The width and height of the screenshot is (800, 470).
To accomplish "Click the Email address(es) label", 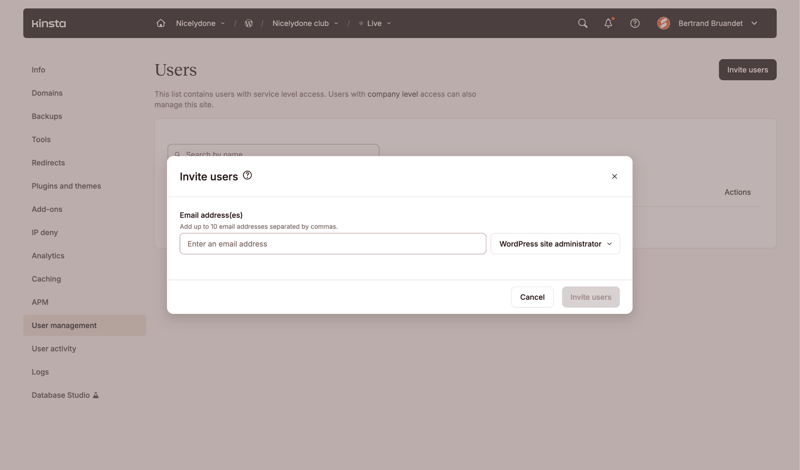I will tap(211, 215).
